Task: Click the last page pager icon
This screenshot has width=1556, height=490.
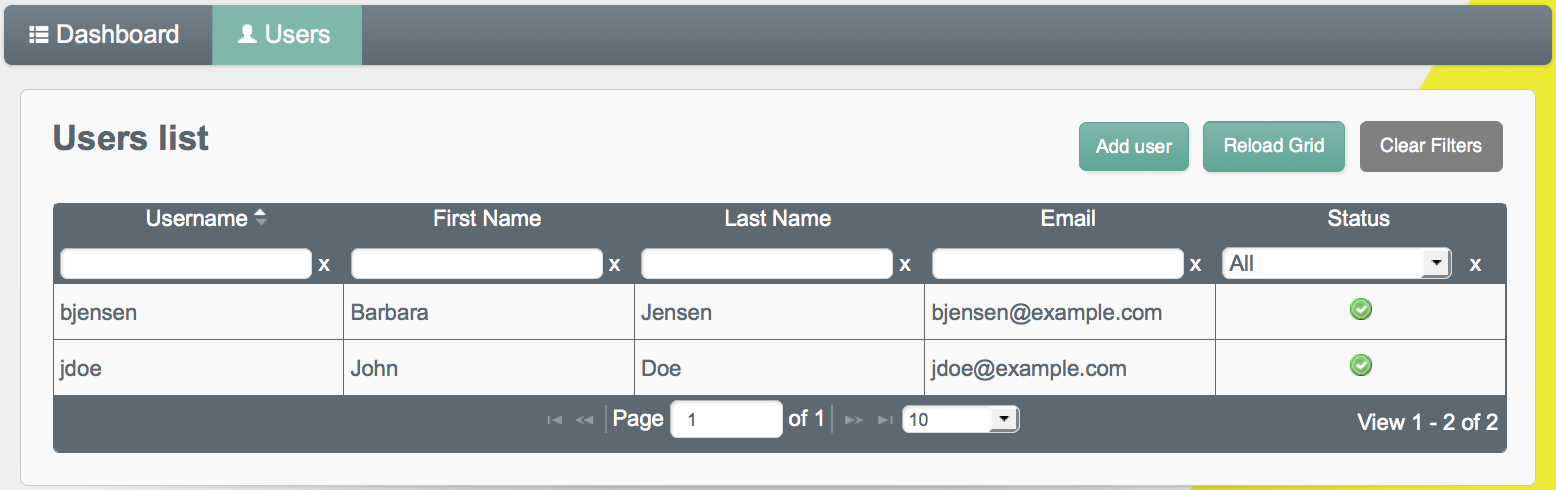Action: point(885,420)
